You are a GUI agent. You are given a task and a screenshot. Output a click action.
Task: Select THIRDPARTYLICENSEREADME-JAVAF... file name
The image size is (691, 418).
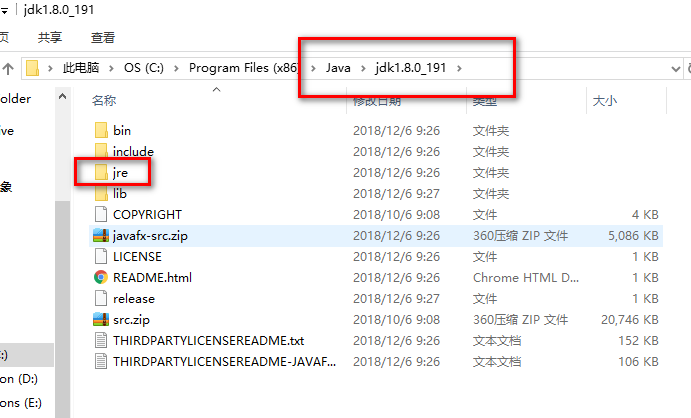coord(224,362)
